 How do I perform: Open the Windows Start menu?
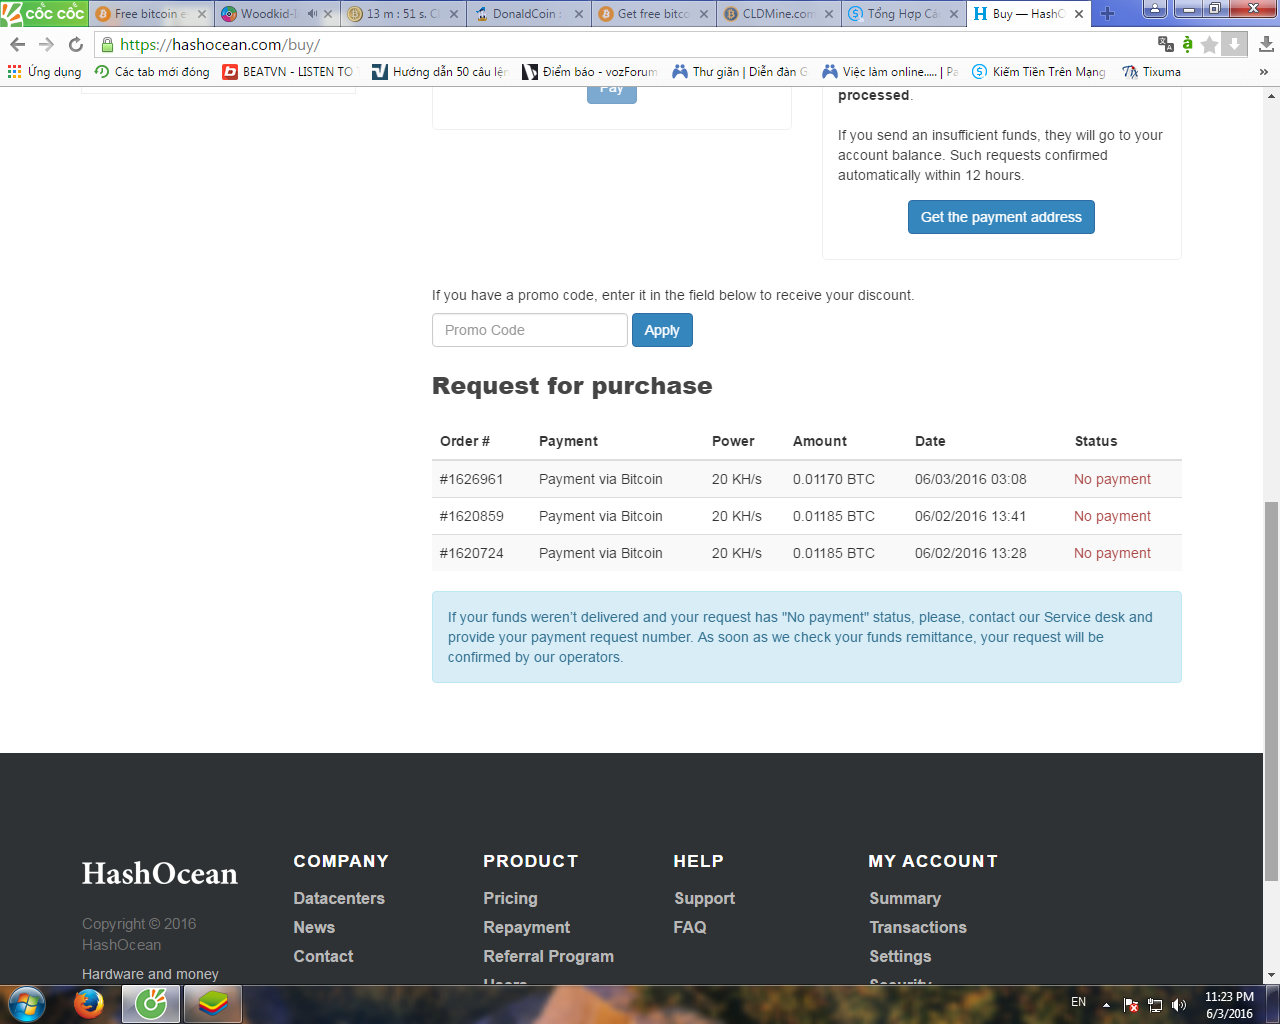pyautogui.click(x=27, y=1004)
